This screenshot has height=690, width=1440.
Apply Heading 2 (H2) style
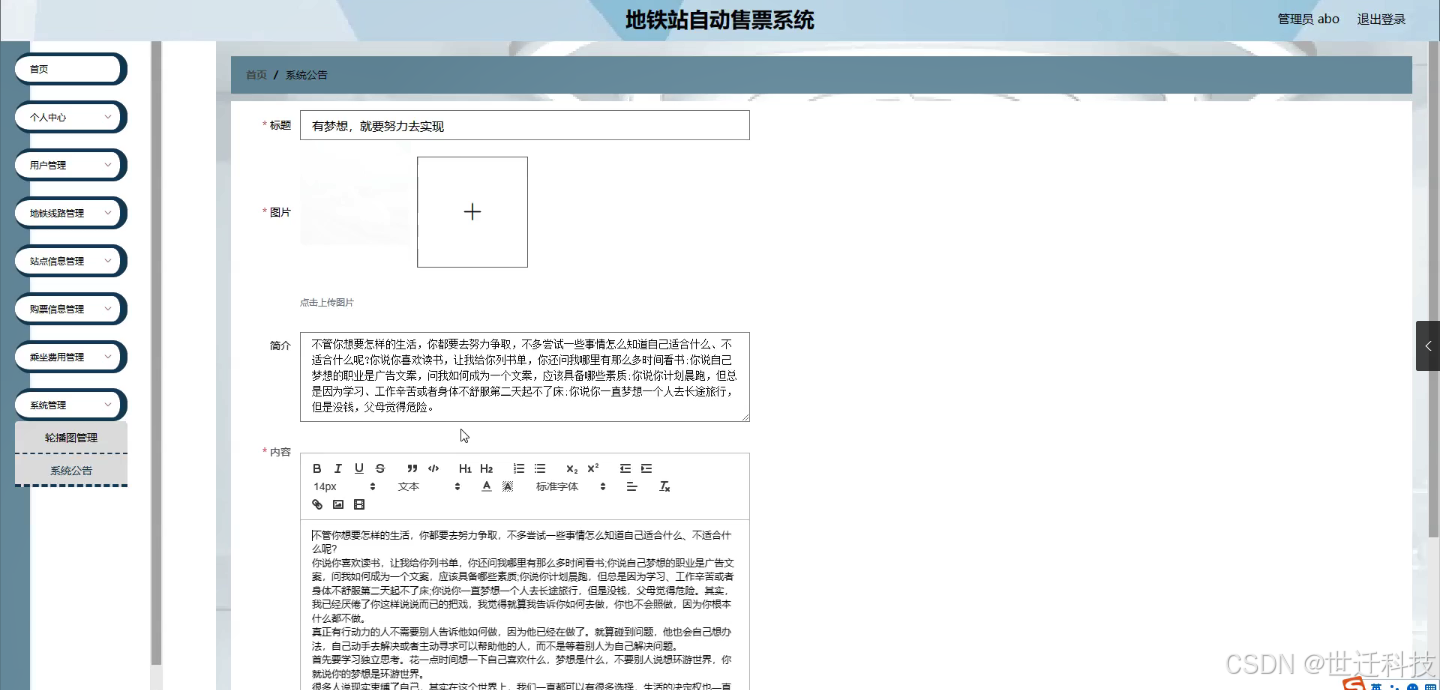[486, 469]
